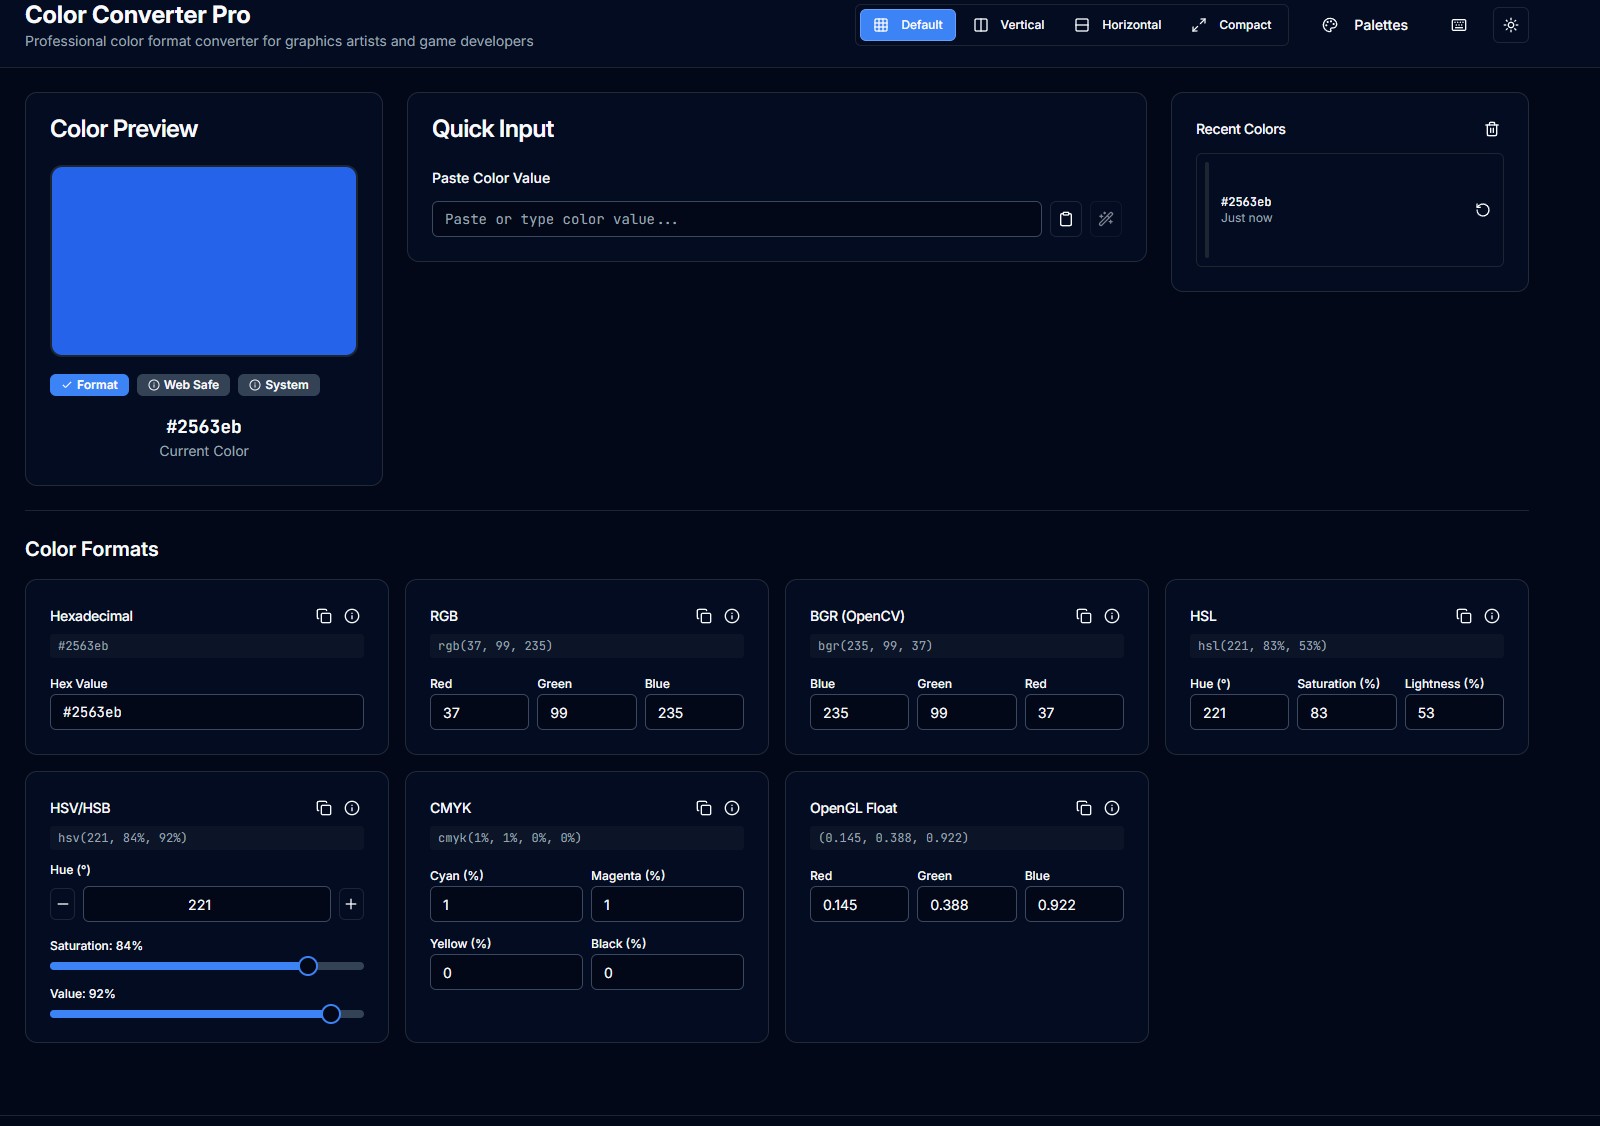The image size is (1600, 1126).
Task: Switch to Vertical layout
Action: [1009, 25]
